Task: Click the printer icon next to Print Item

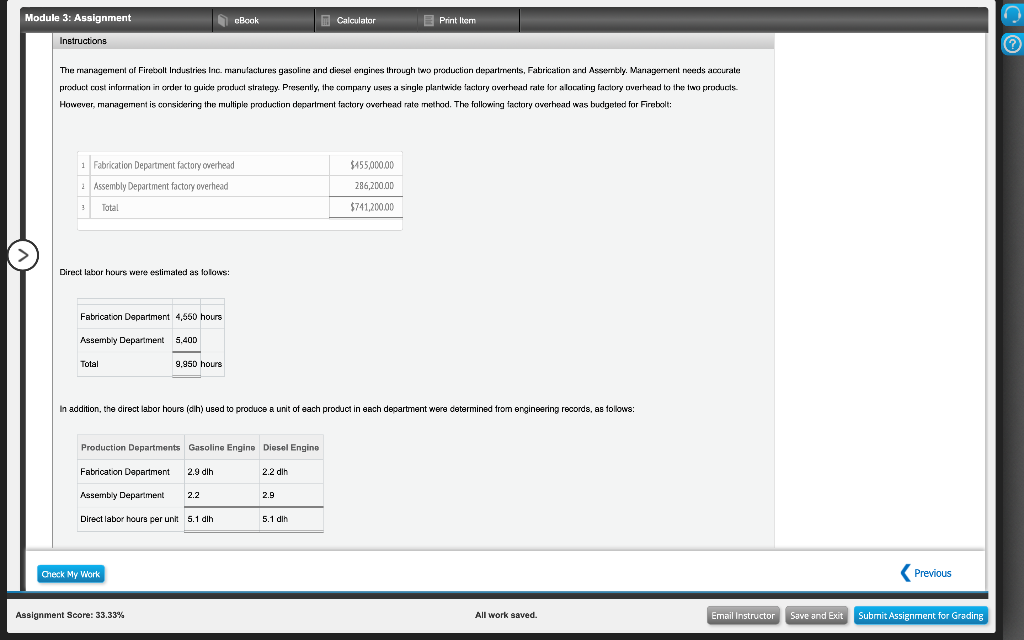Action: pos(428,18)
